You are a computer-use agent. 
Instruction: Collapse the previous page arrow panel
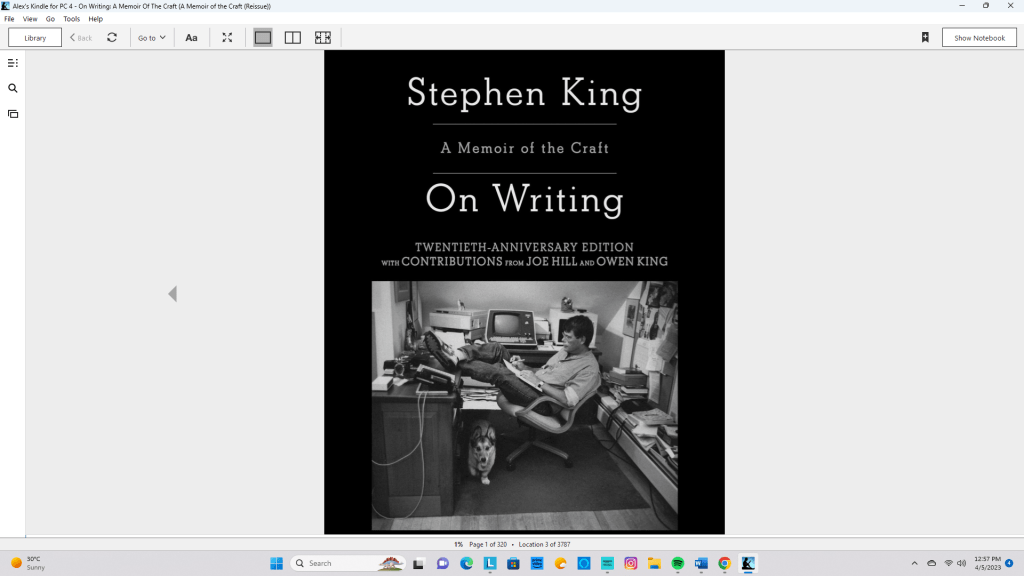[172, 293]
